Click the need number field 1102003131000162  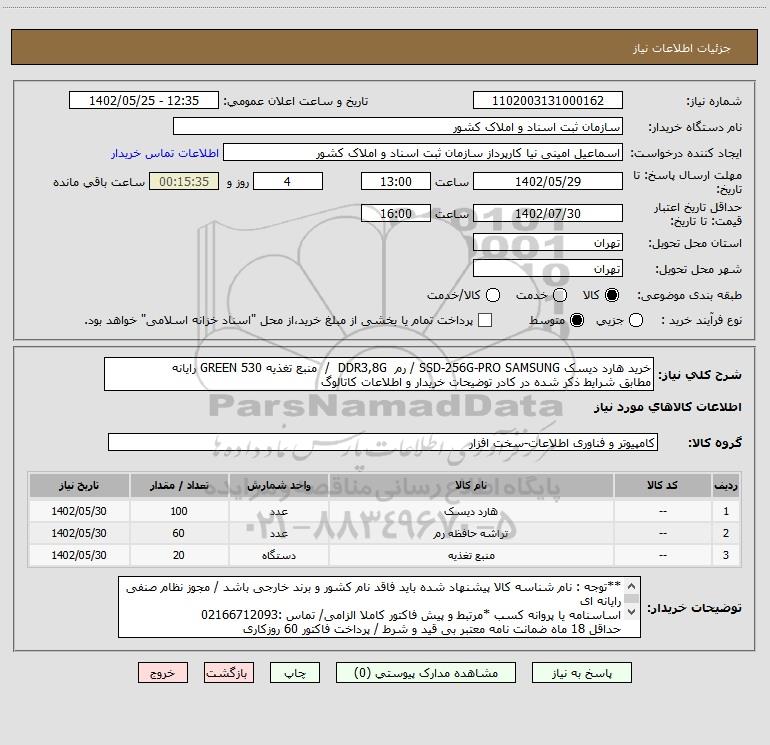pyautogui.click(x=548, y=101)
